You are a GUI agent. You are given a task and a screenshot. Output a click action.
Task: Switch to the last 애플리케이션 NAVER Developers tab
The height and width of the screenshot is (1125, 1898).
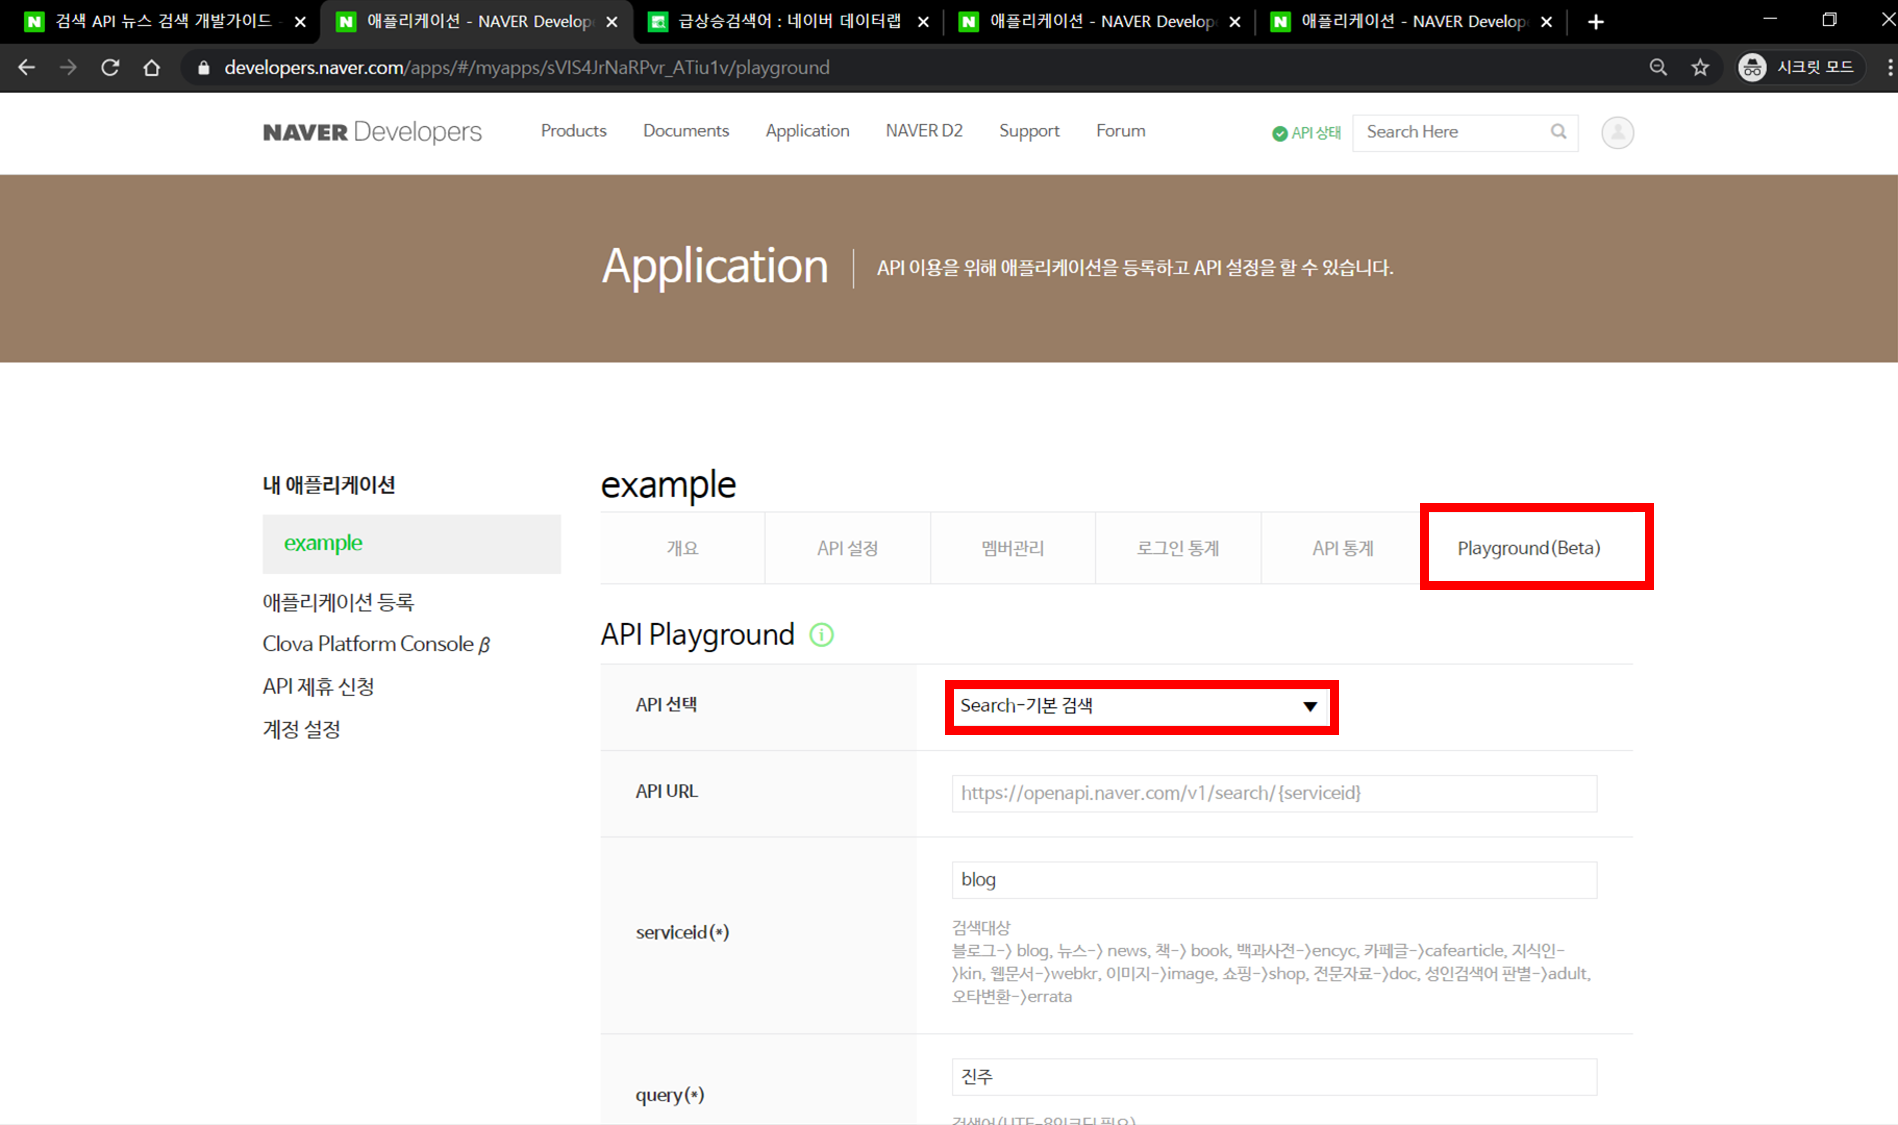click(1414, 21)
